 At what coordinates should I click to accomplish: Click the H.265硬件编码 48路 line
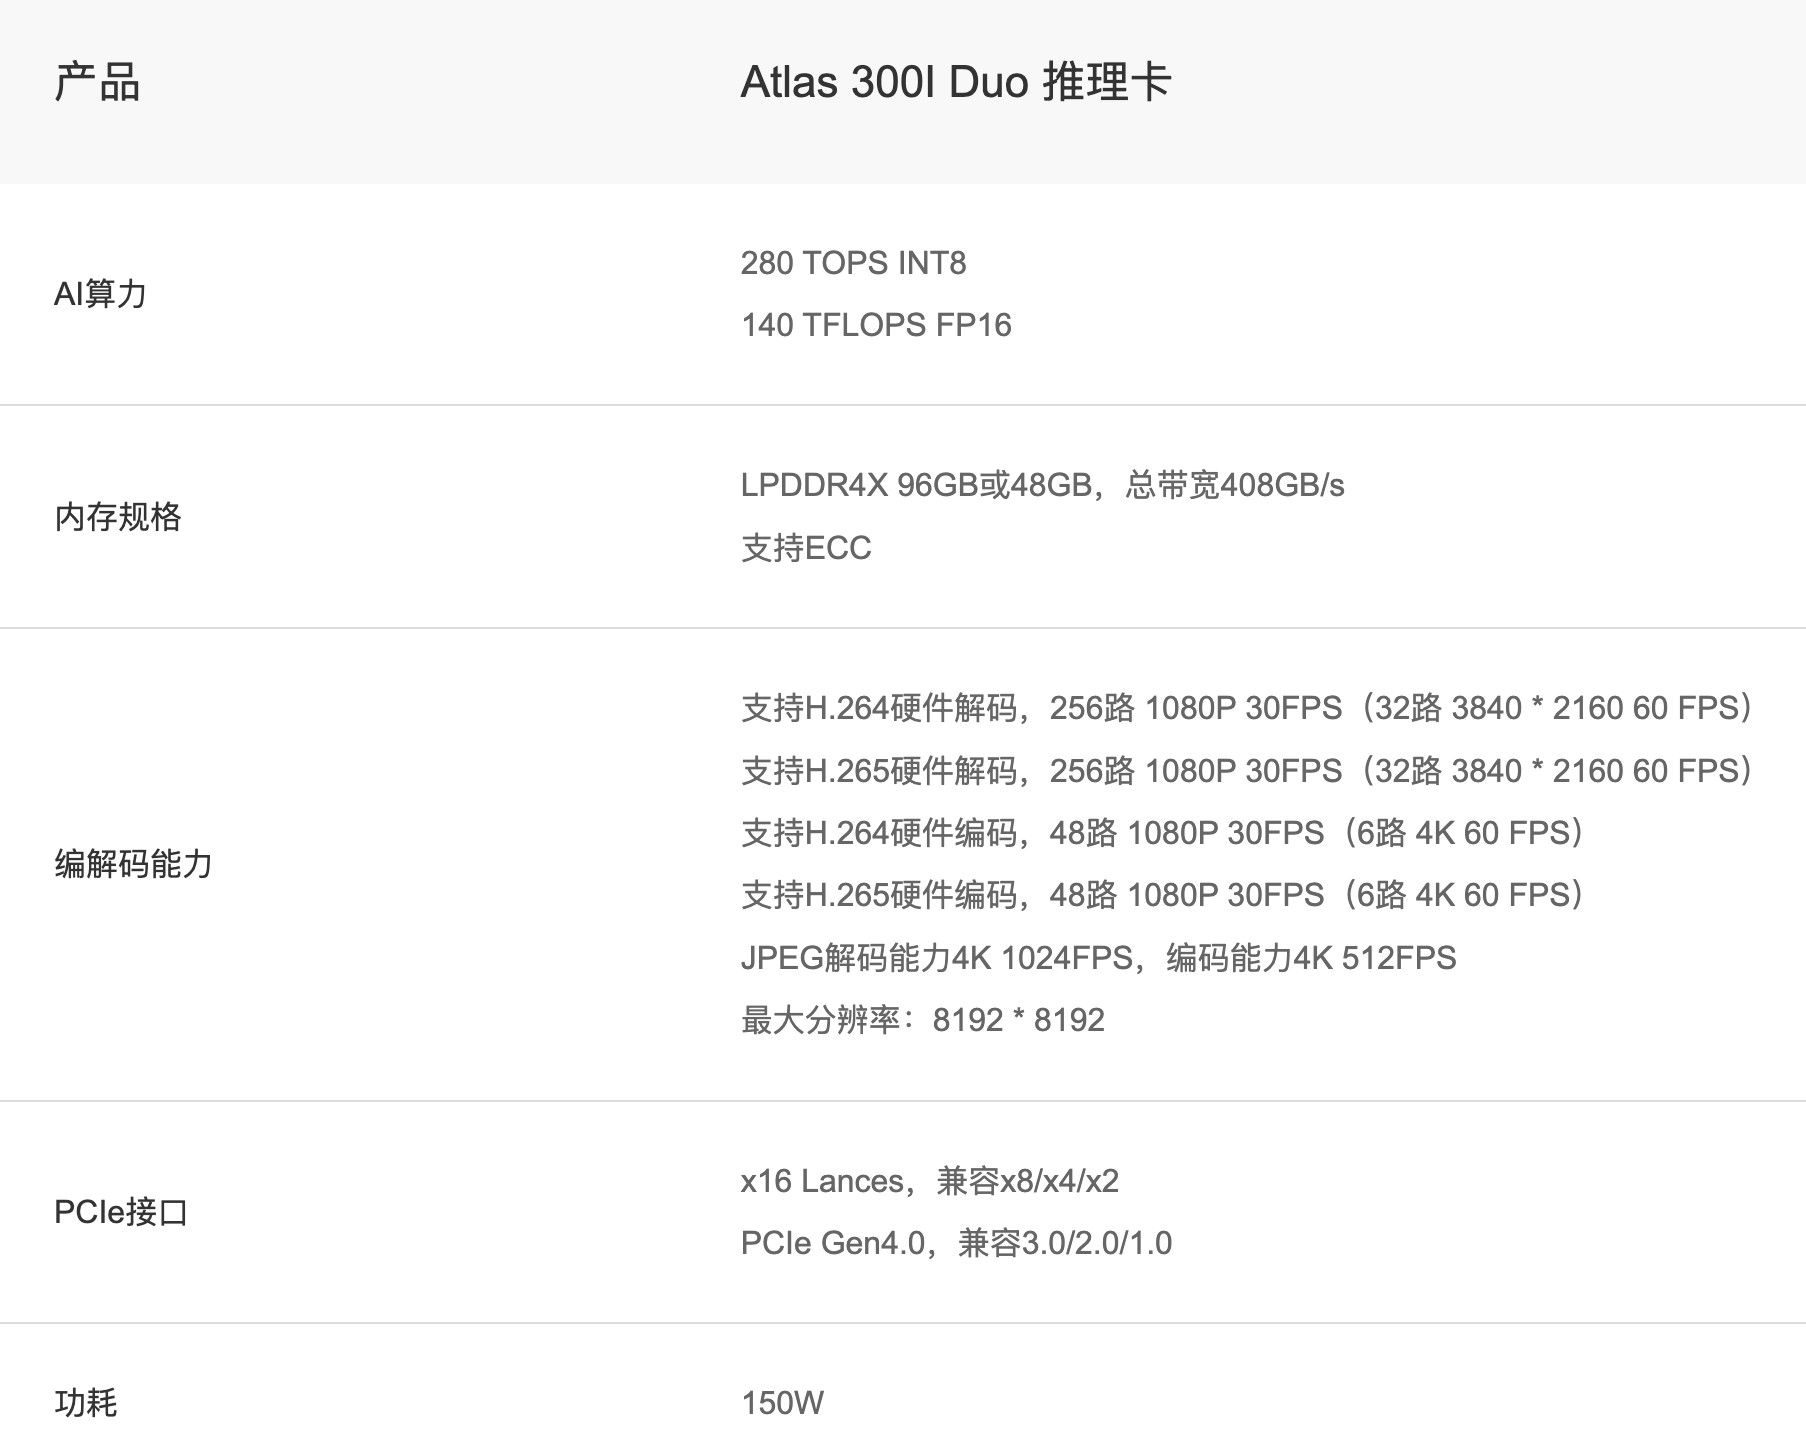1163,895
